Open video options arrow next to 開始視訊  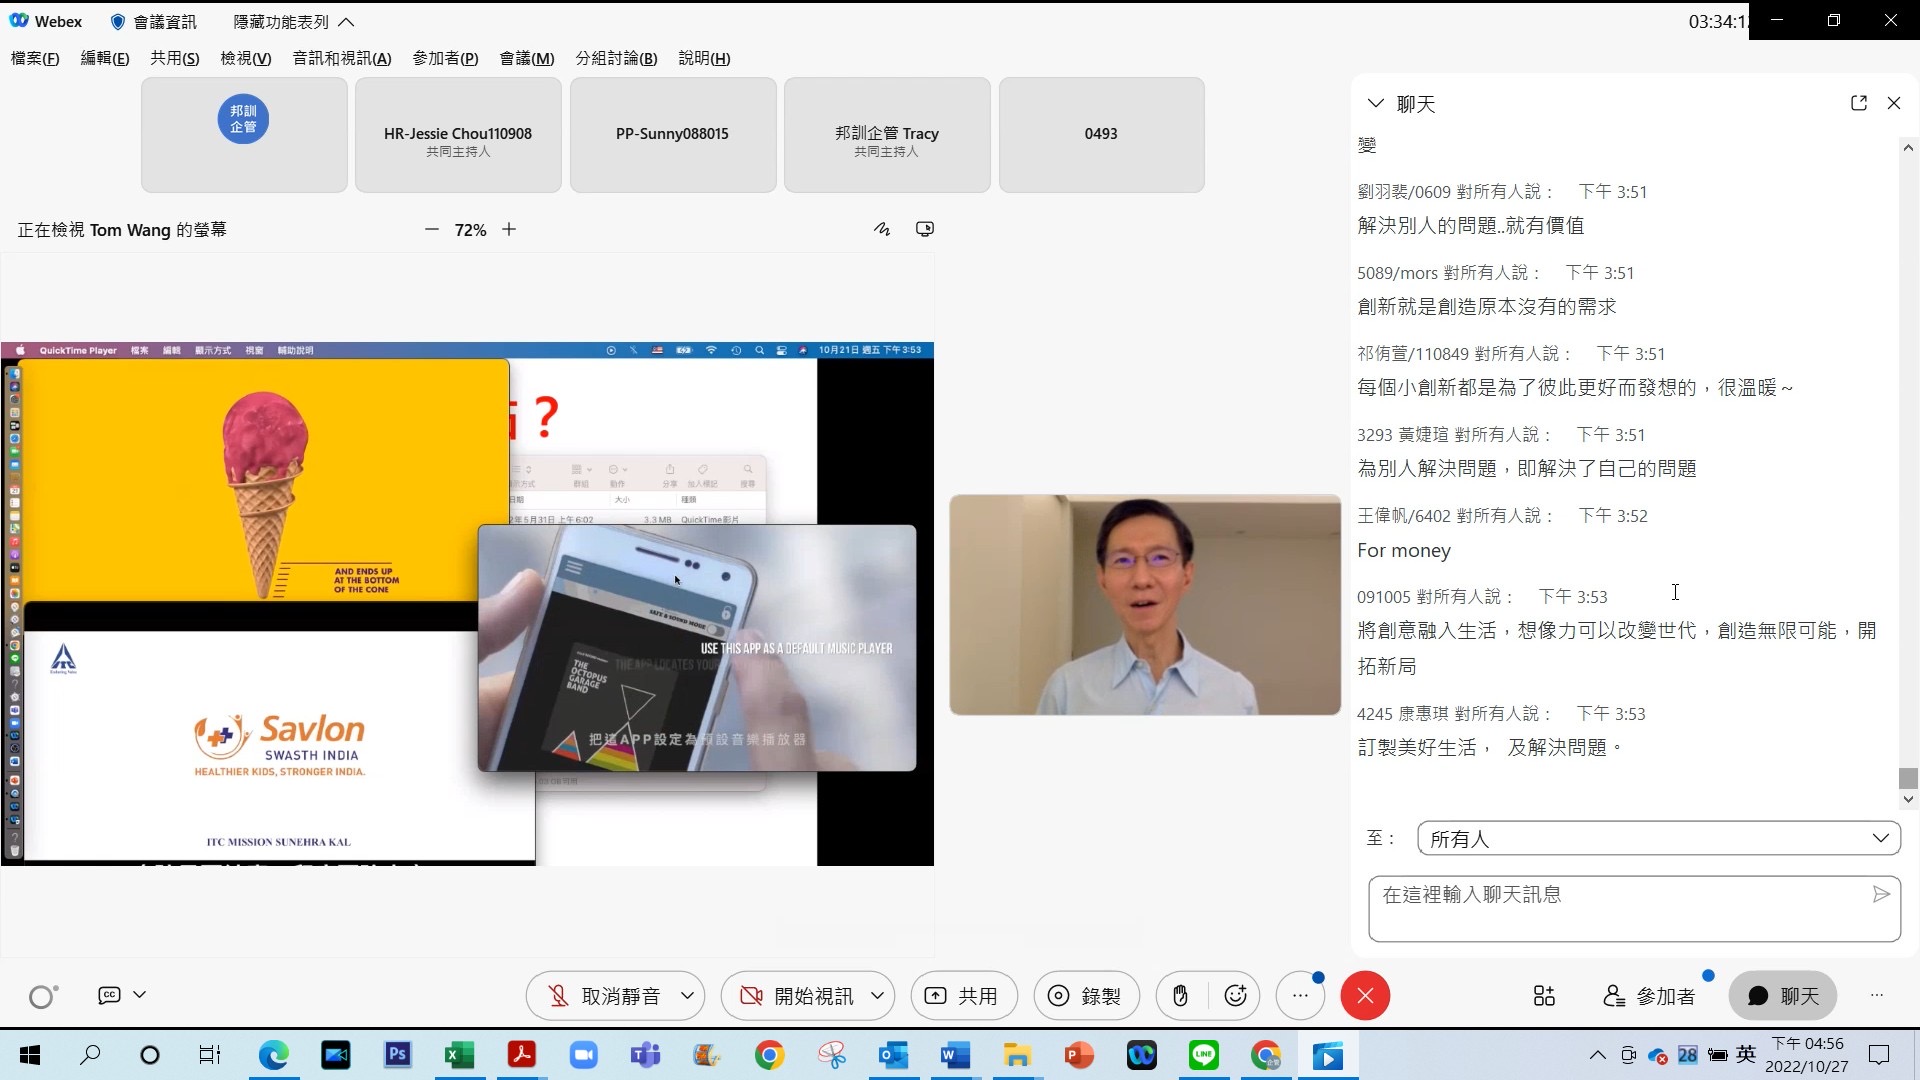[x=878, y=996]
